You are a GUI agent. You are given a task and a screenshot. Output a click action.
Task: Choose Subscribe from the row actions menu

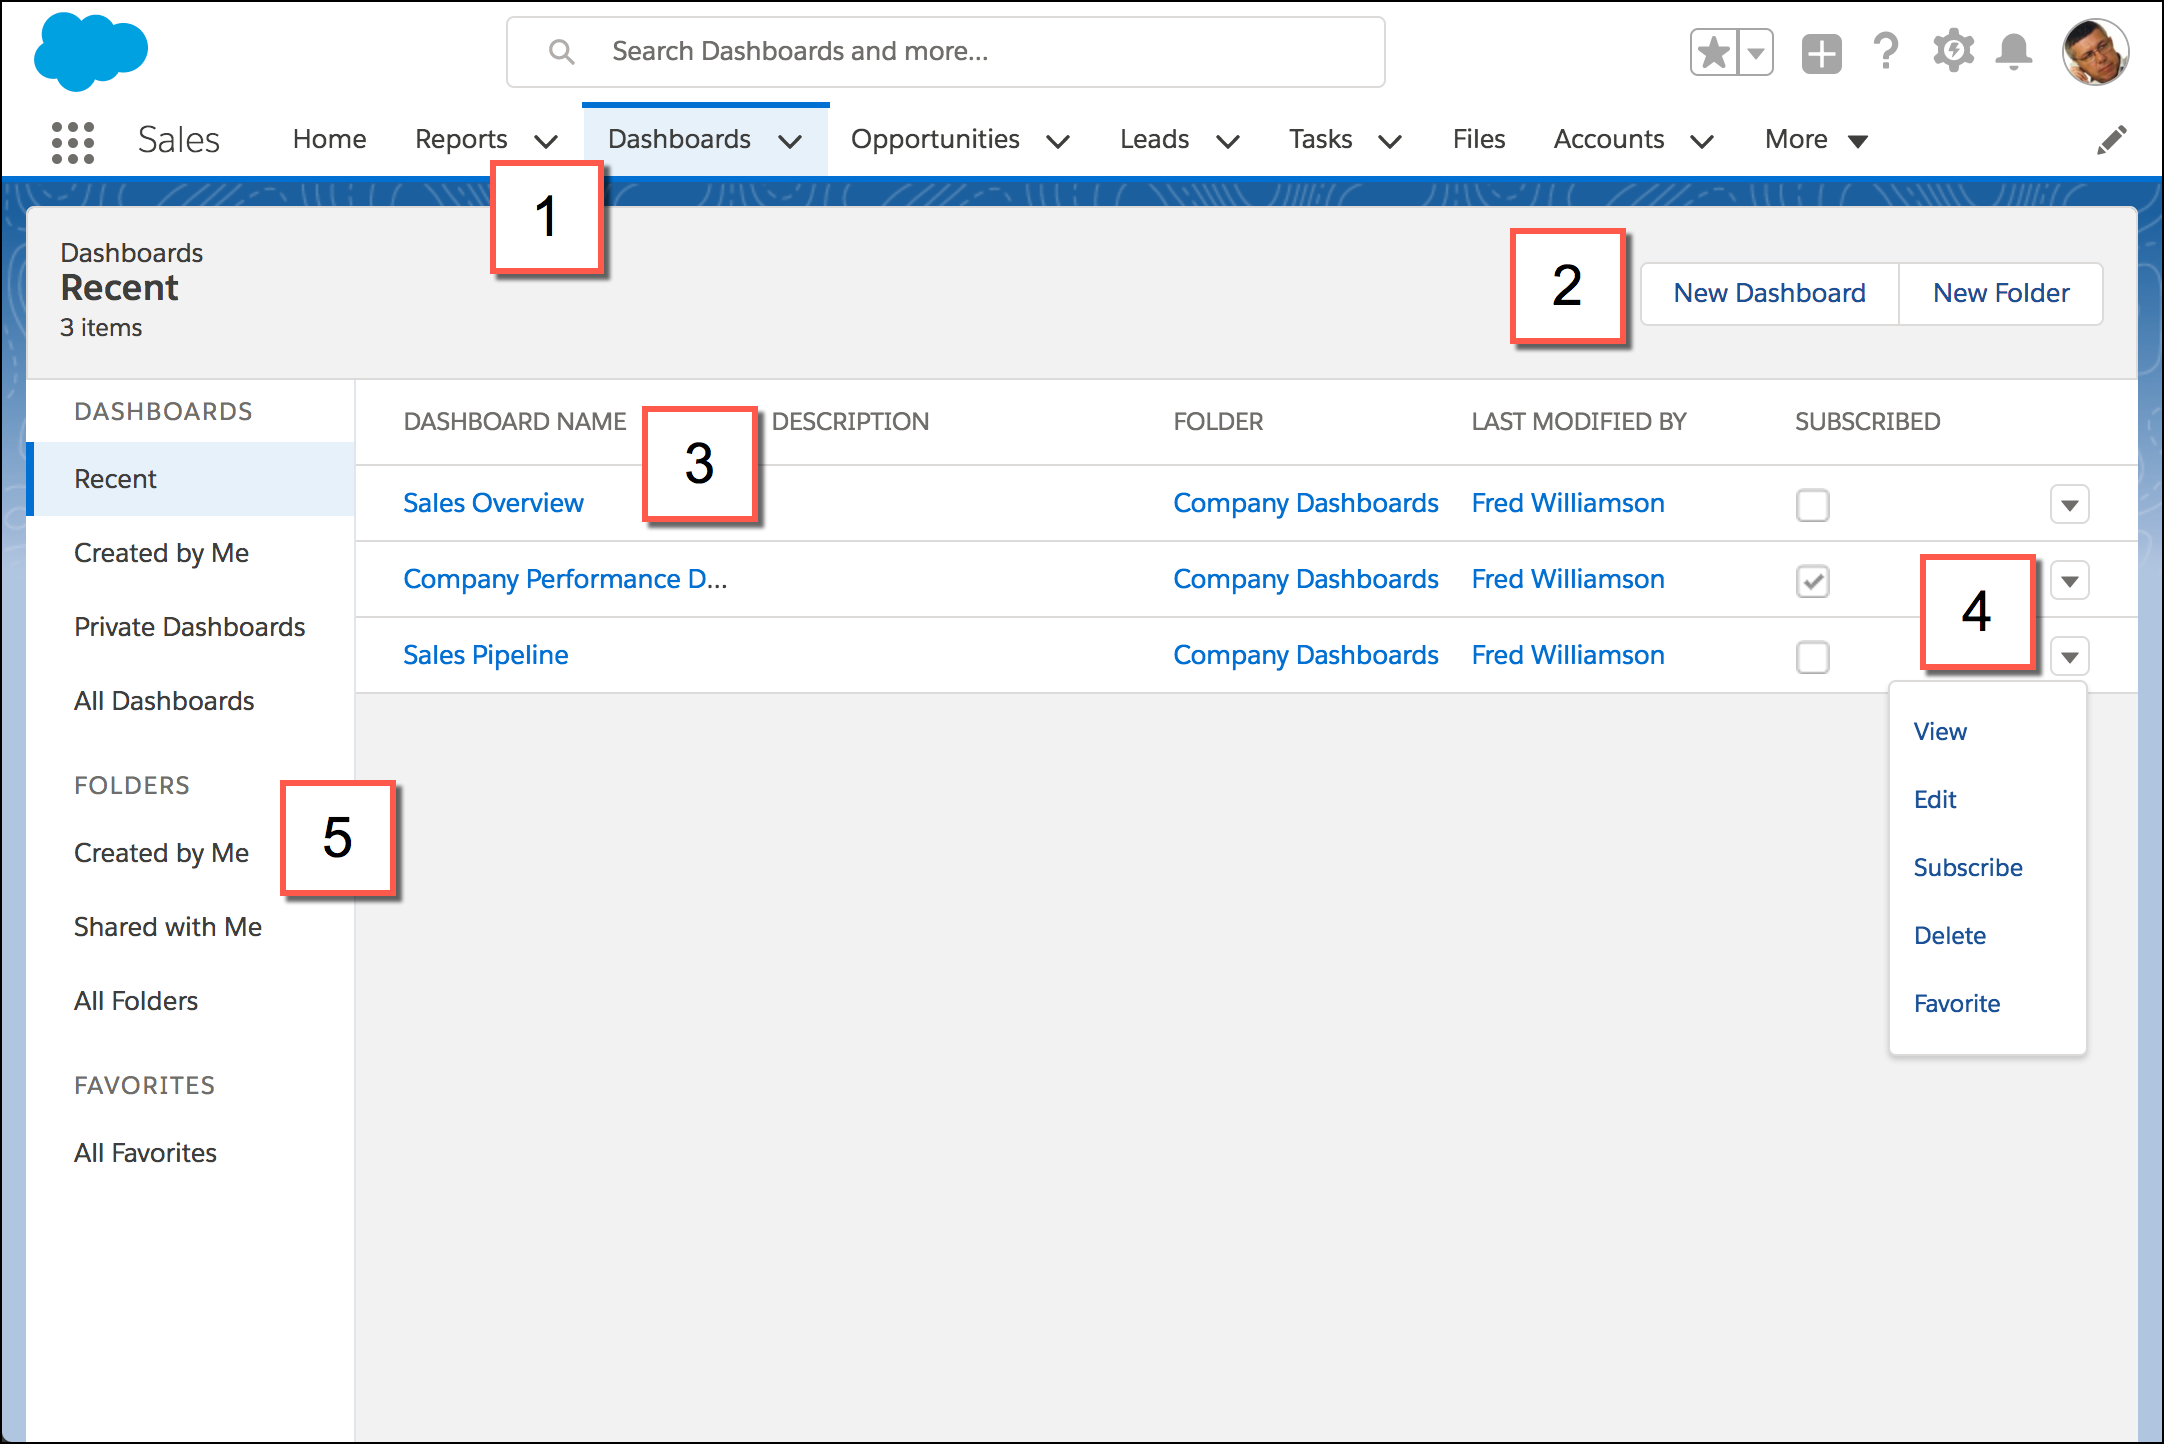(1968, 867)
